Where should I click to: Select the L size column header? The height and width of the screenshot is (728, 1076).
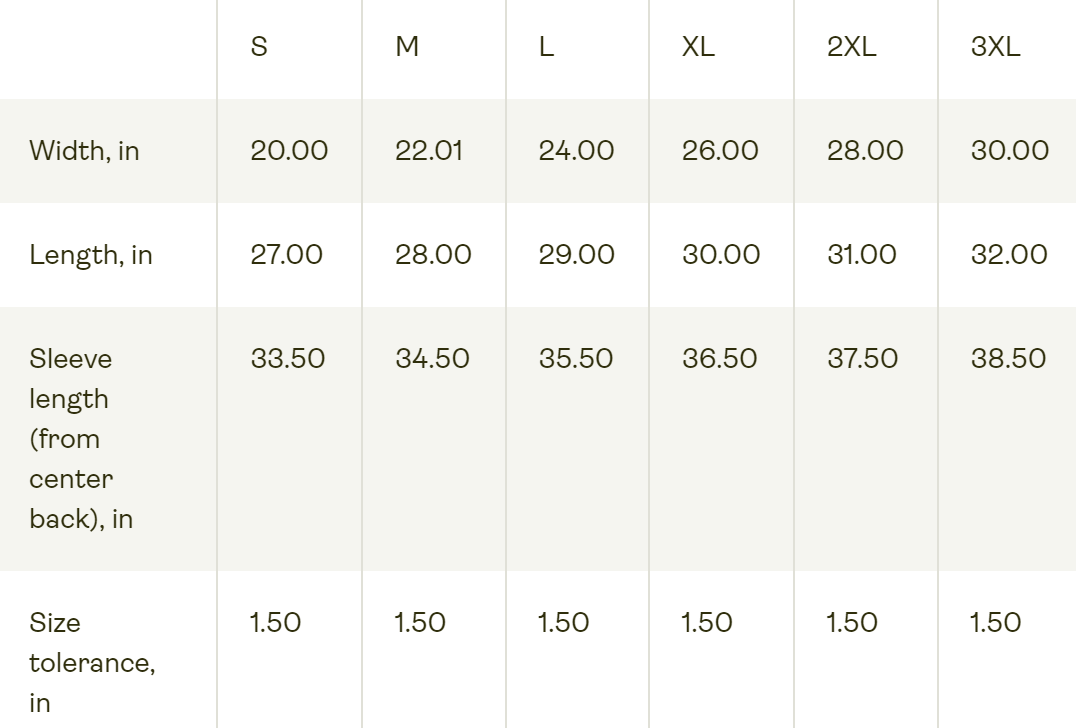(x=546, y=47)
